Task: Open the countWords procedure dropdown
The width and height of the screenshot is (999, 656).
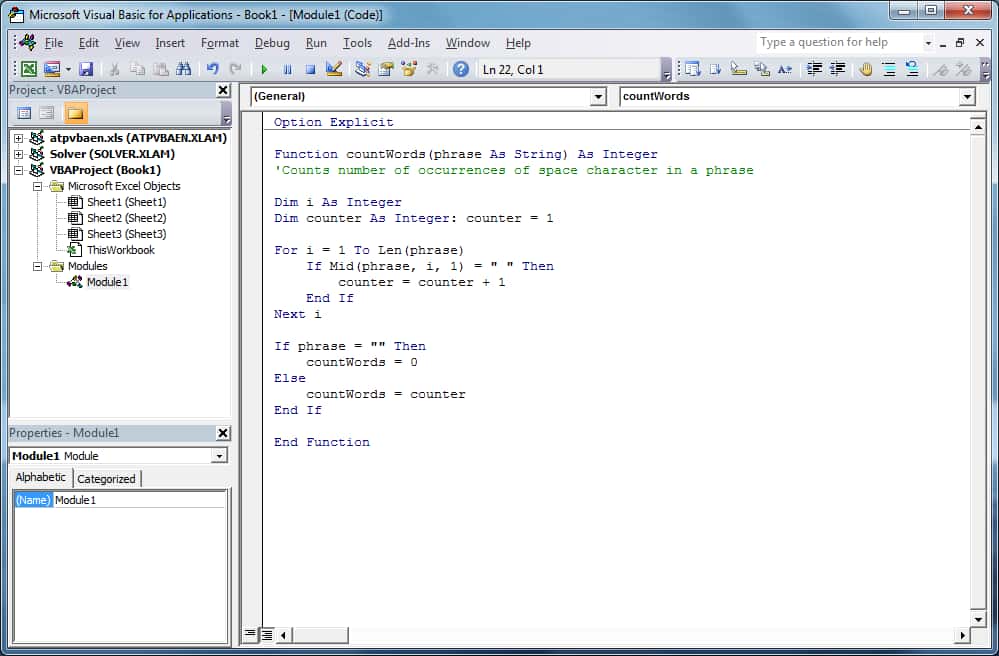Action: (x=966, y=97)
